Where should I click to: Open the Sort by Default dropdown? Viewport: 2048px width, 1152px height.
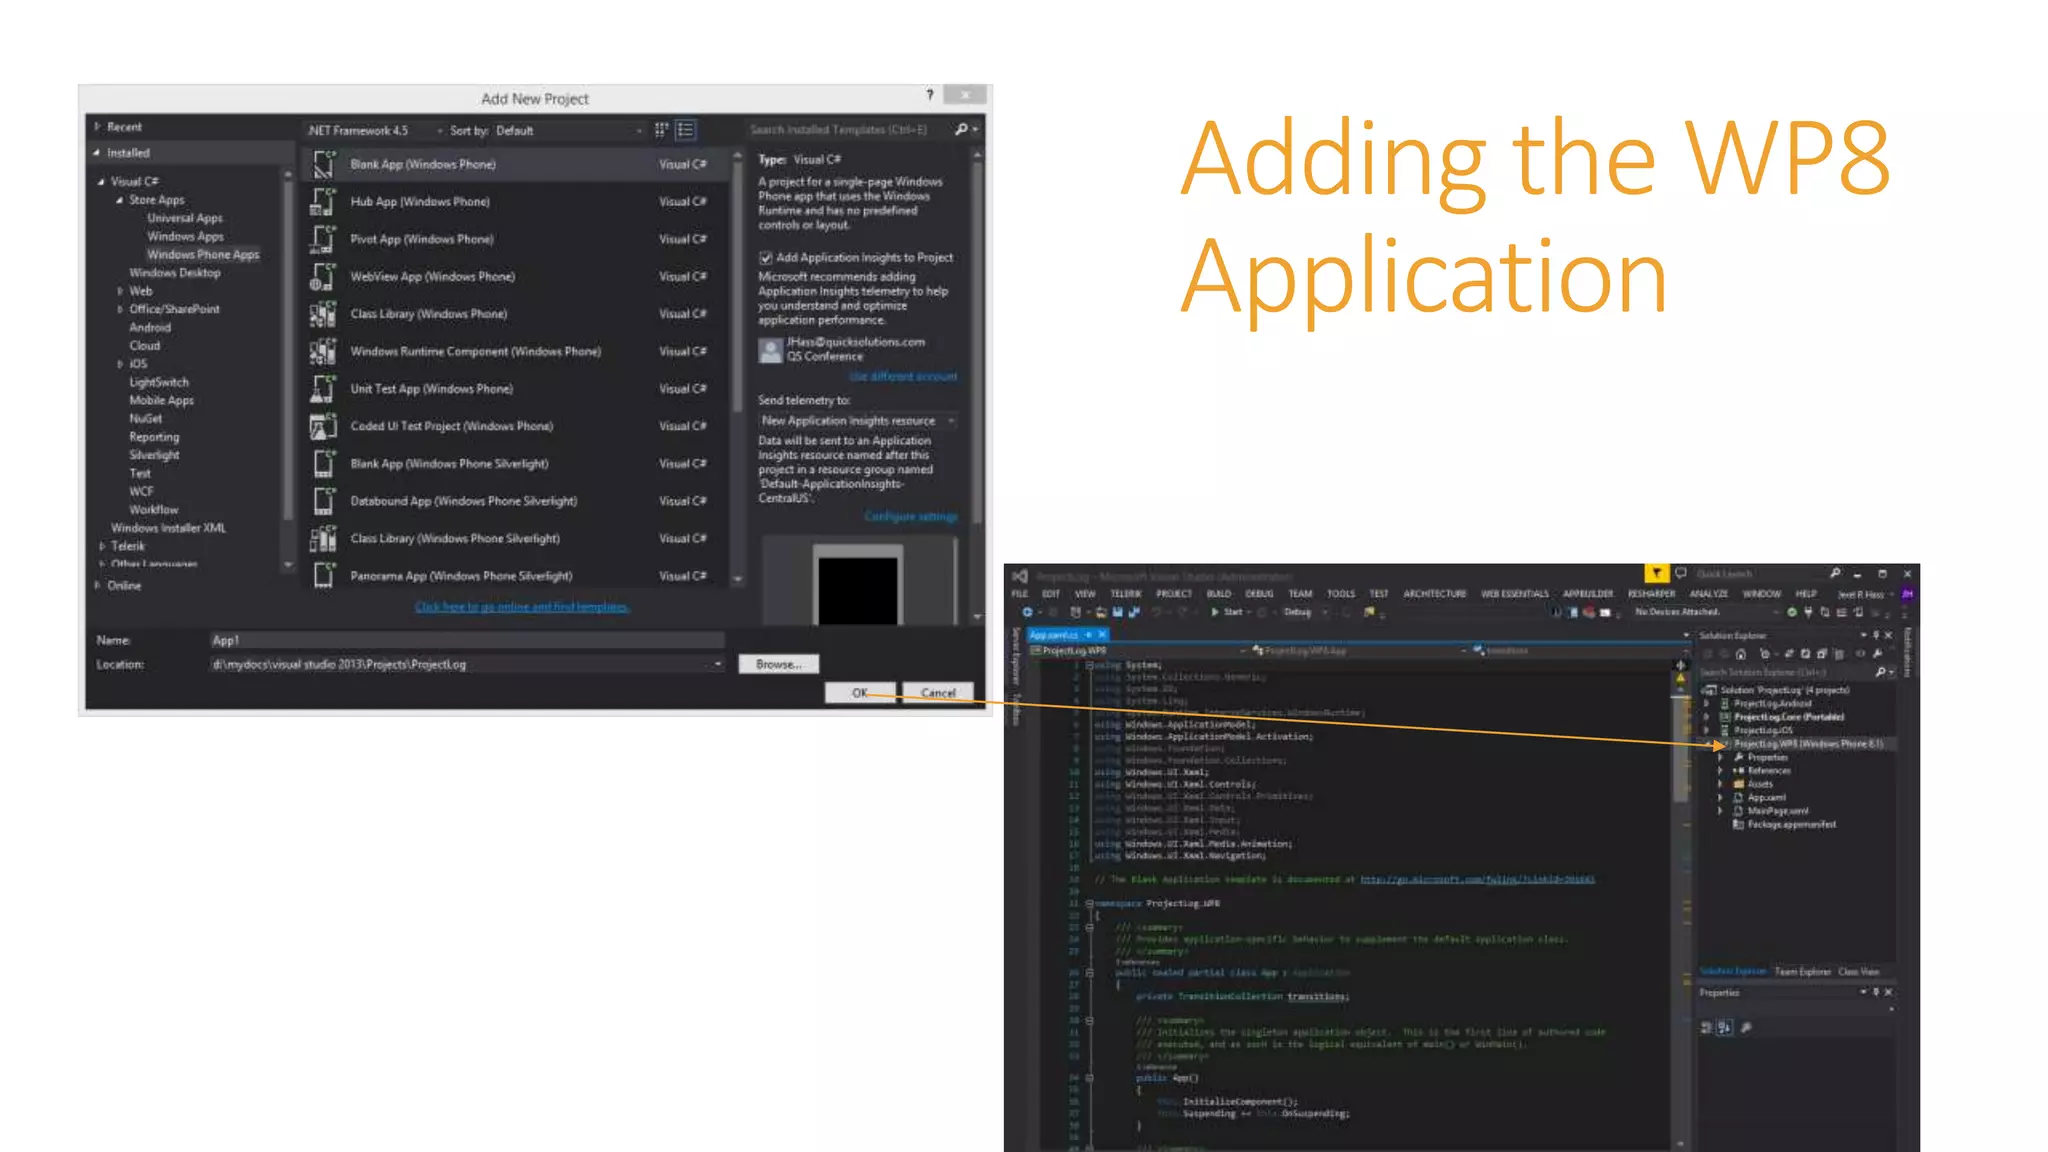pos(568,130)
